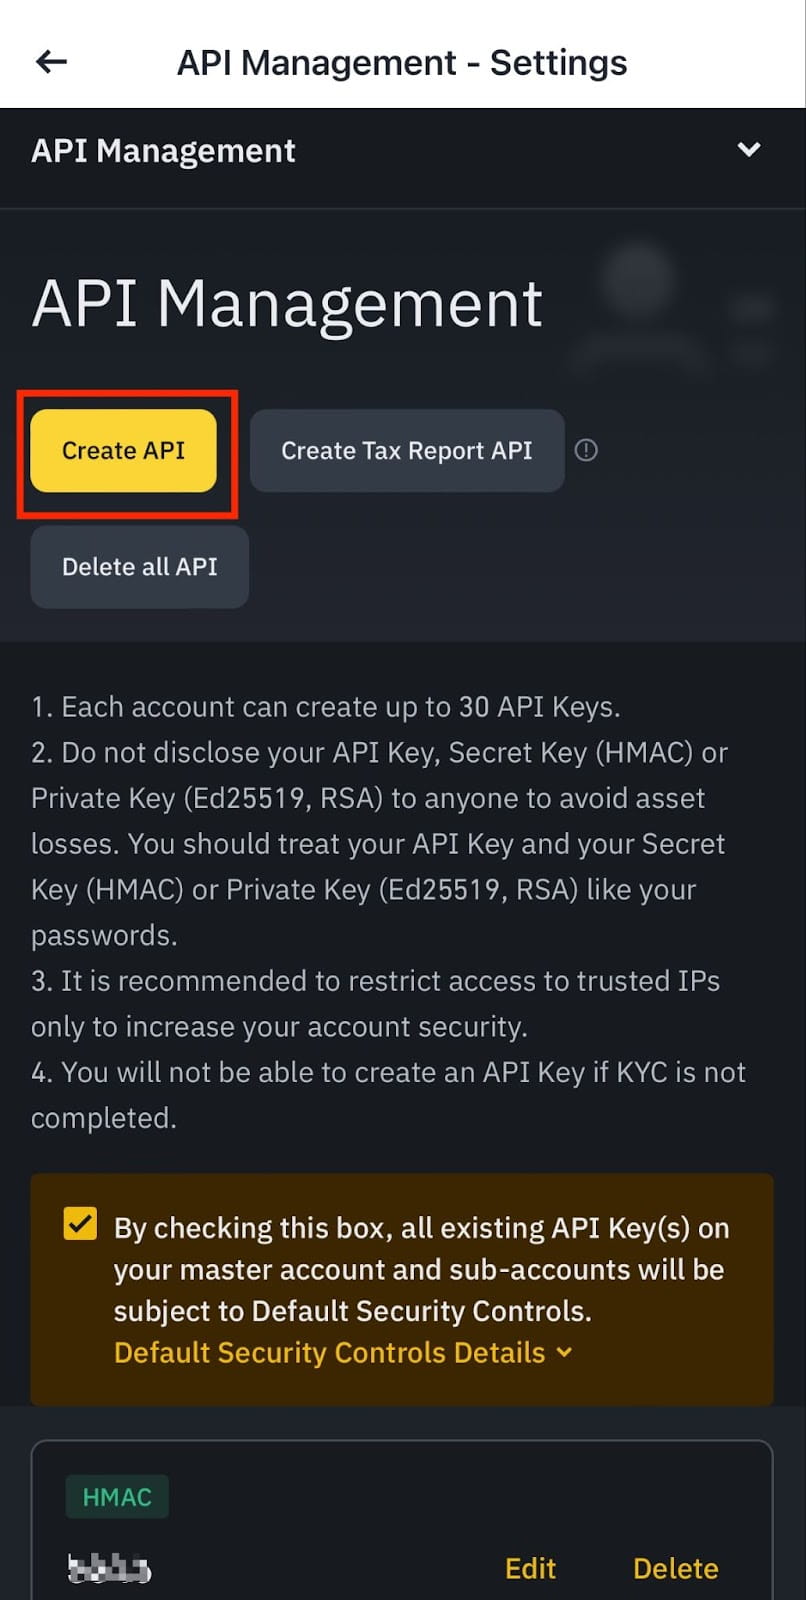
Task: Click the HMAC key type badge
Action: pyautogui.click(x=117, y=1496)
